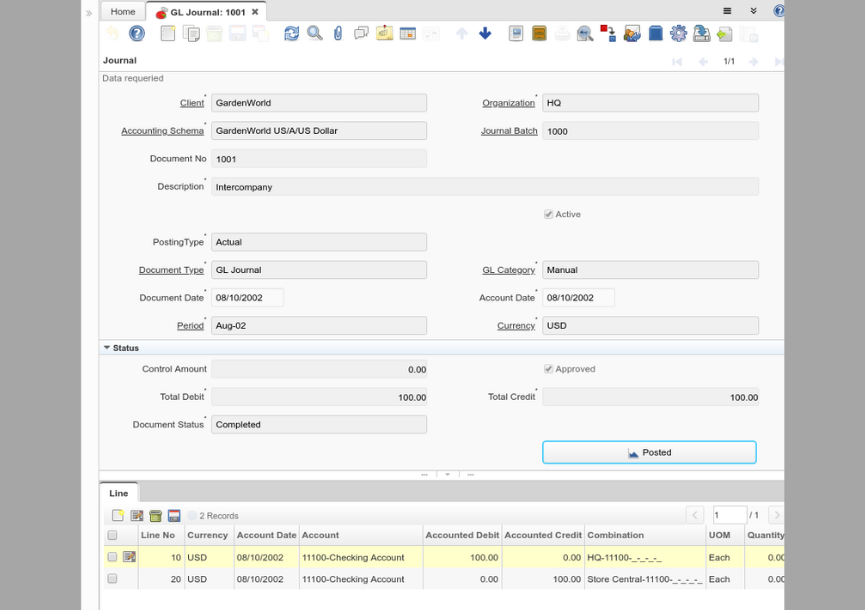This screenshot has width=865, height=610.
Task: Select all lines with the header checkbox
Action: (113, 535)
